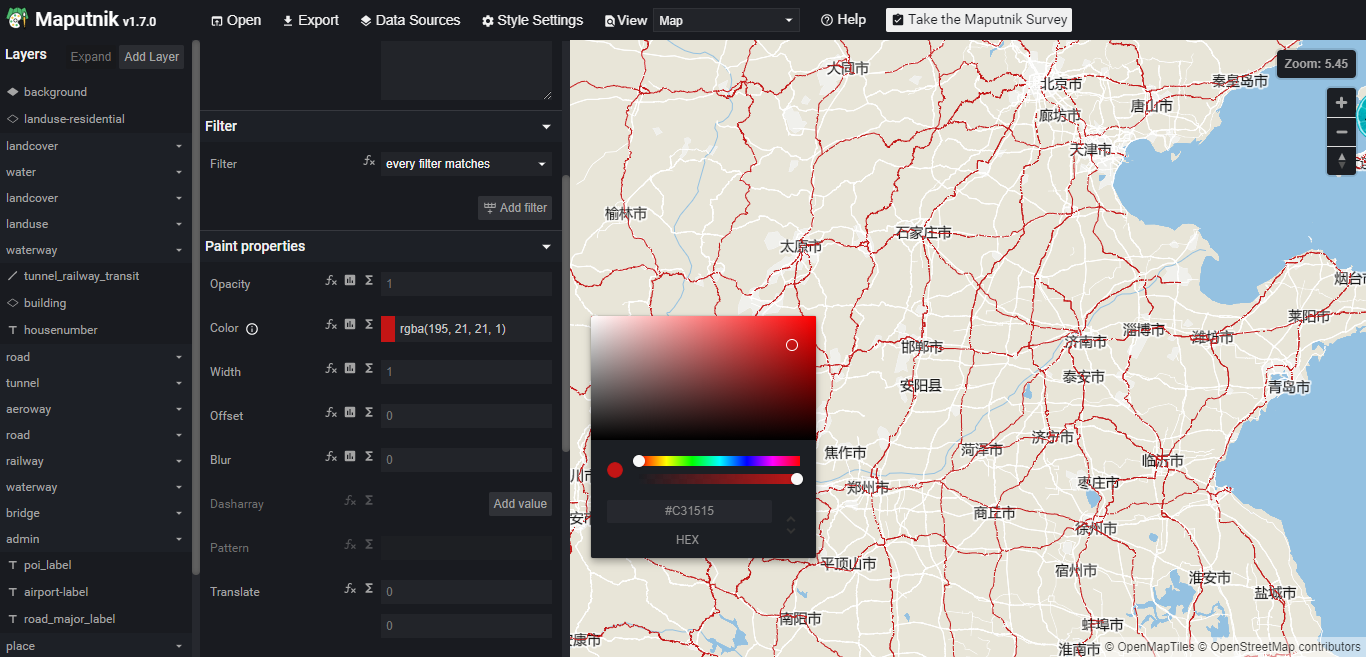Click the compass reset icon below zoom controls
1366x657 pixels.
1341,160
